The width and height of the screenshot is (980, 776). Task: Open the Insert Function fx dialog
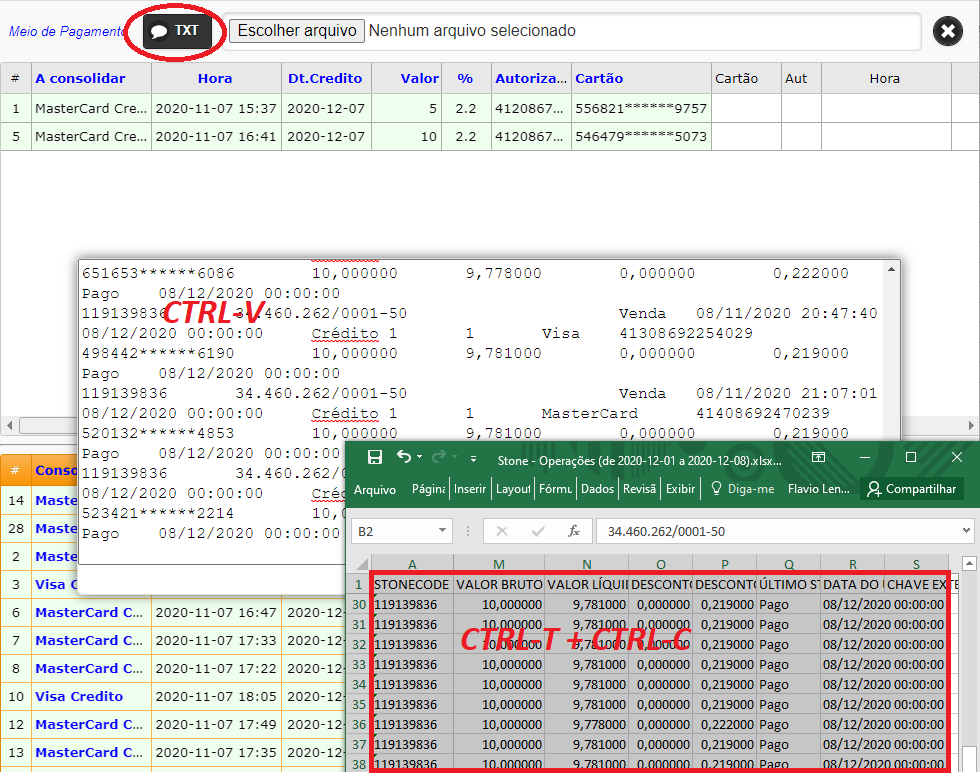574,531
